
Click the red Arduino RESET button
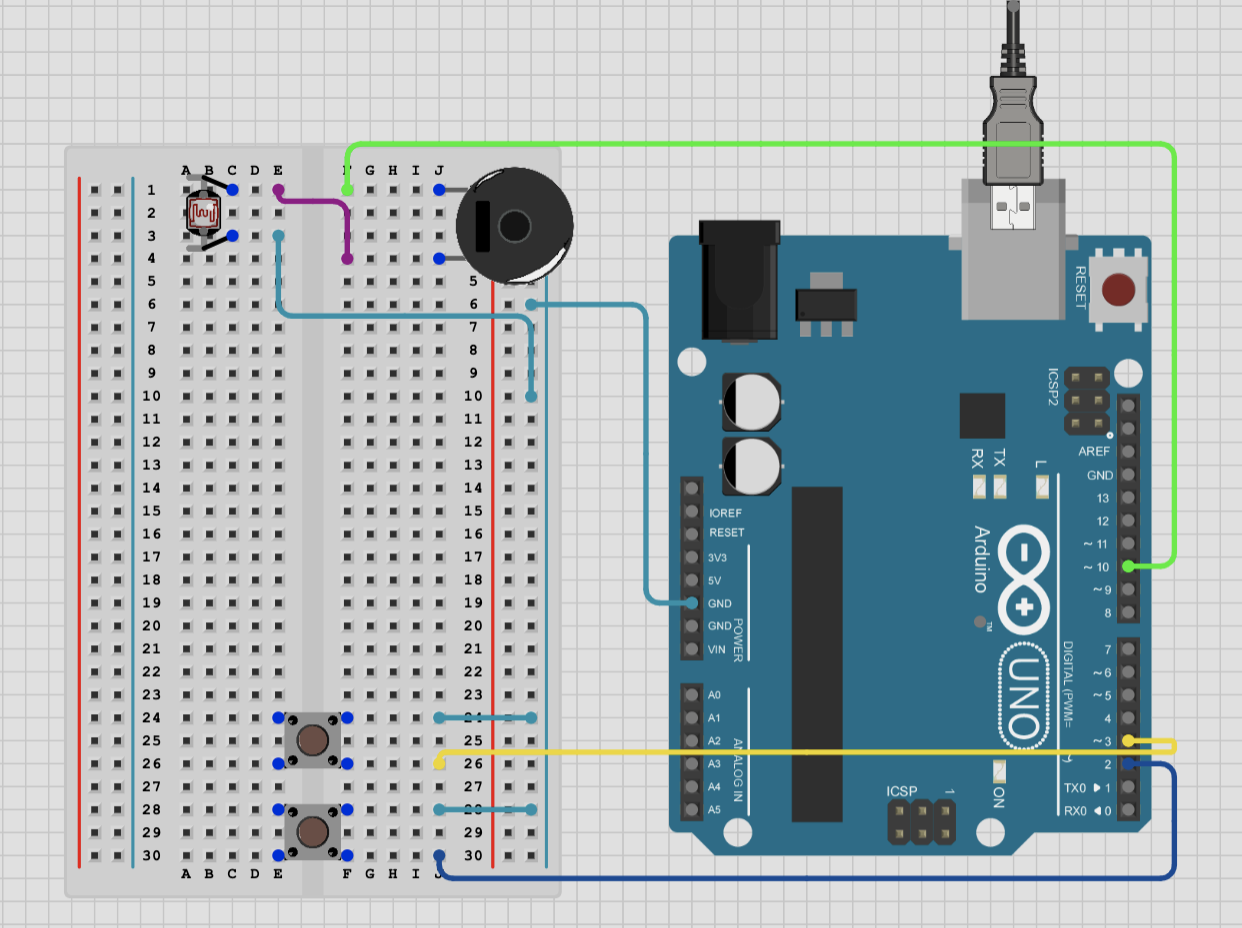click(1118, 290)
